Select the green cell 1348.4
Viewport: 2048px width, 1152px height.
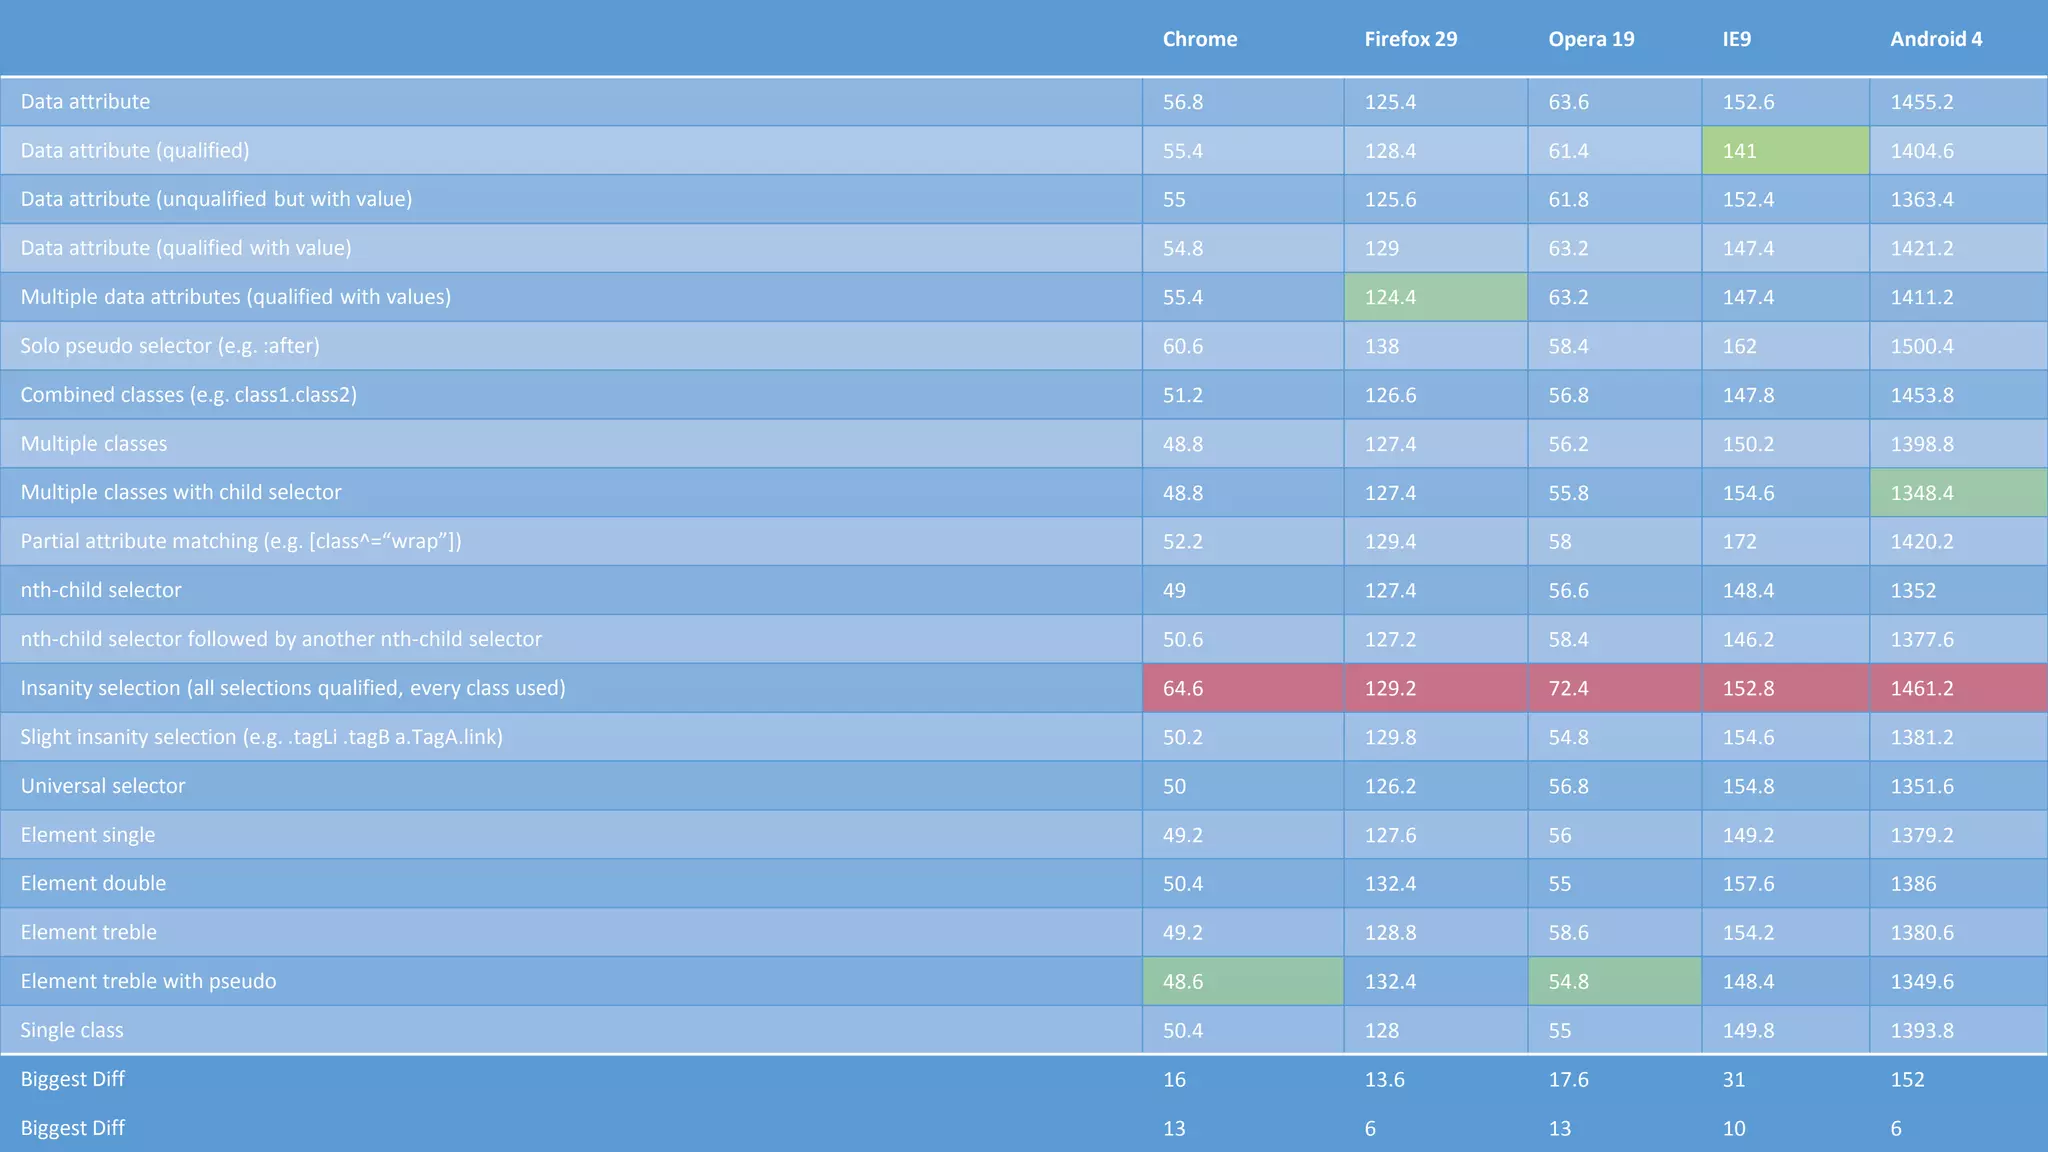coord(1958,492)
